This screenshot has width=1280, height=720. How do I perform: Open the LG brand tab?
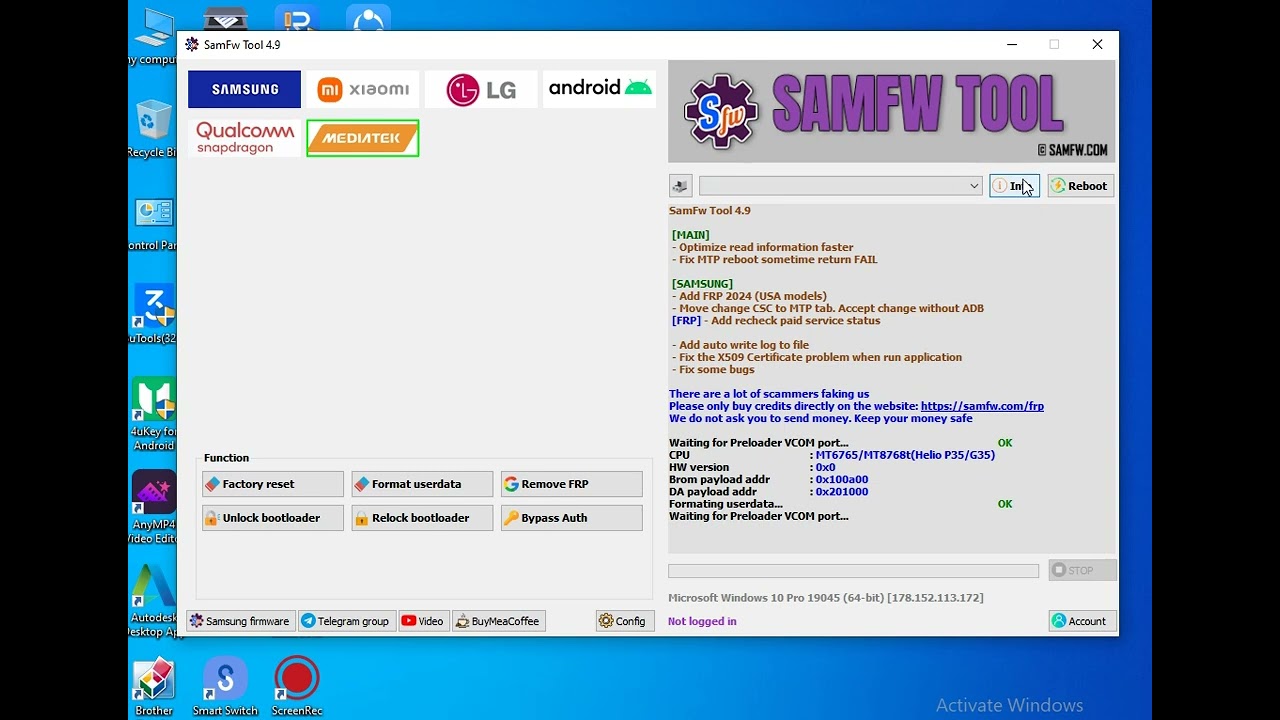481,89
